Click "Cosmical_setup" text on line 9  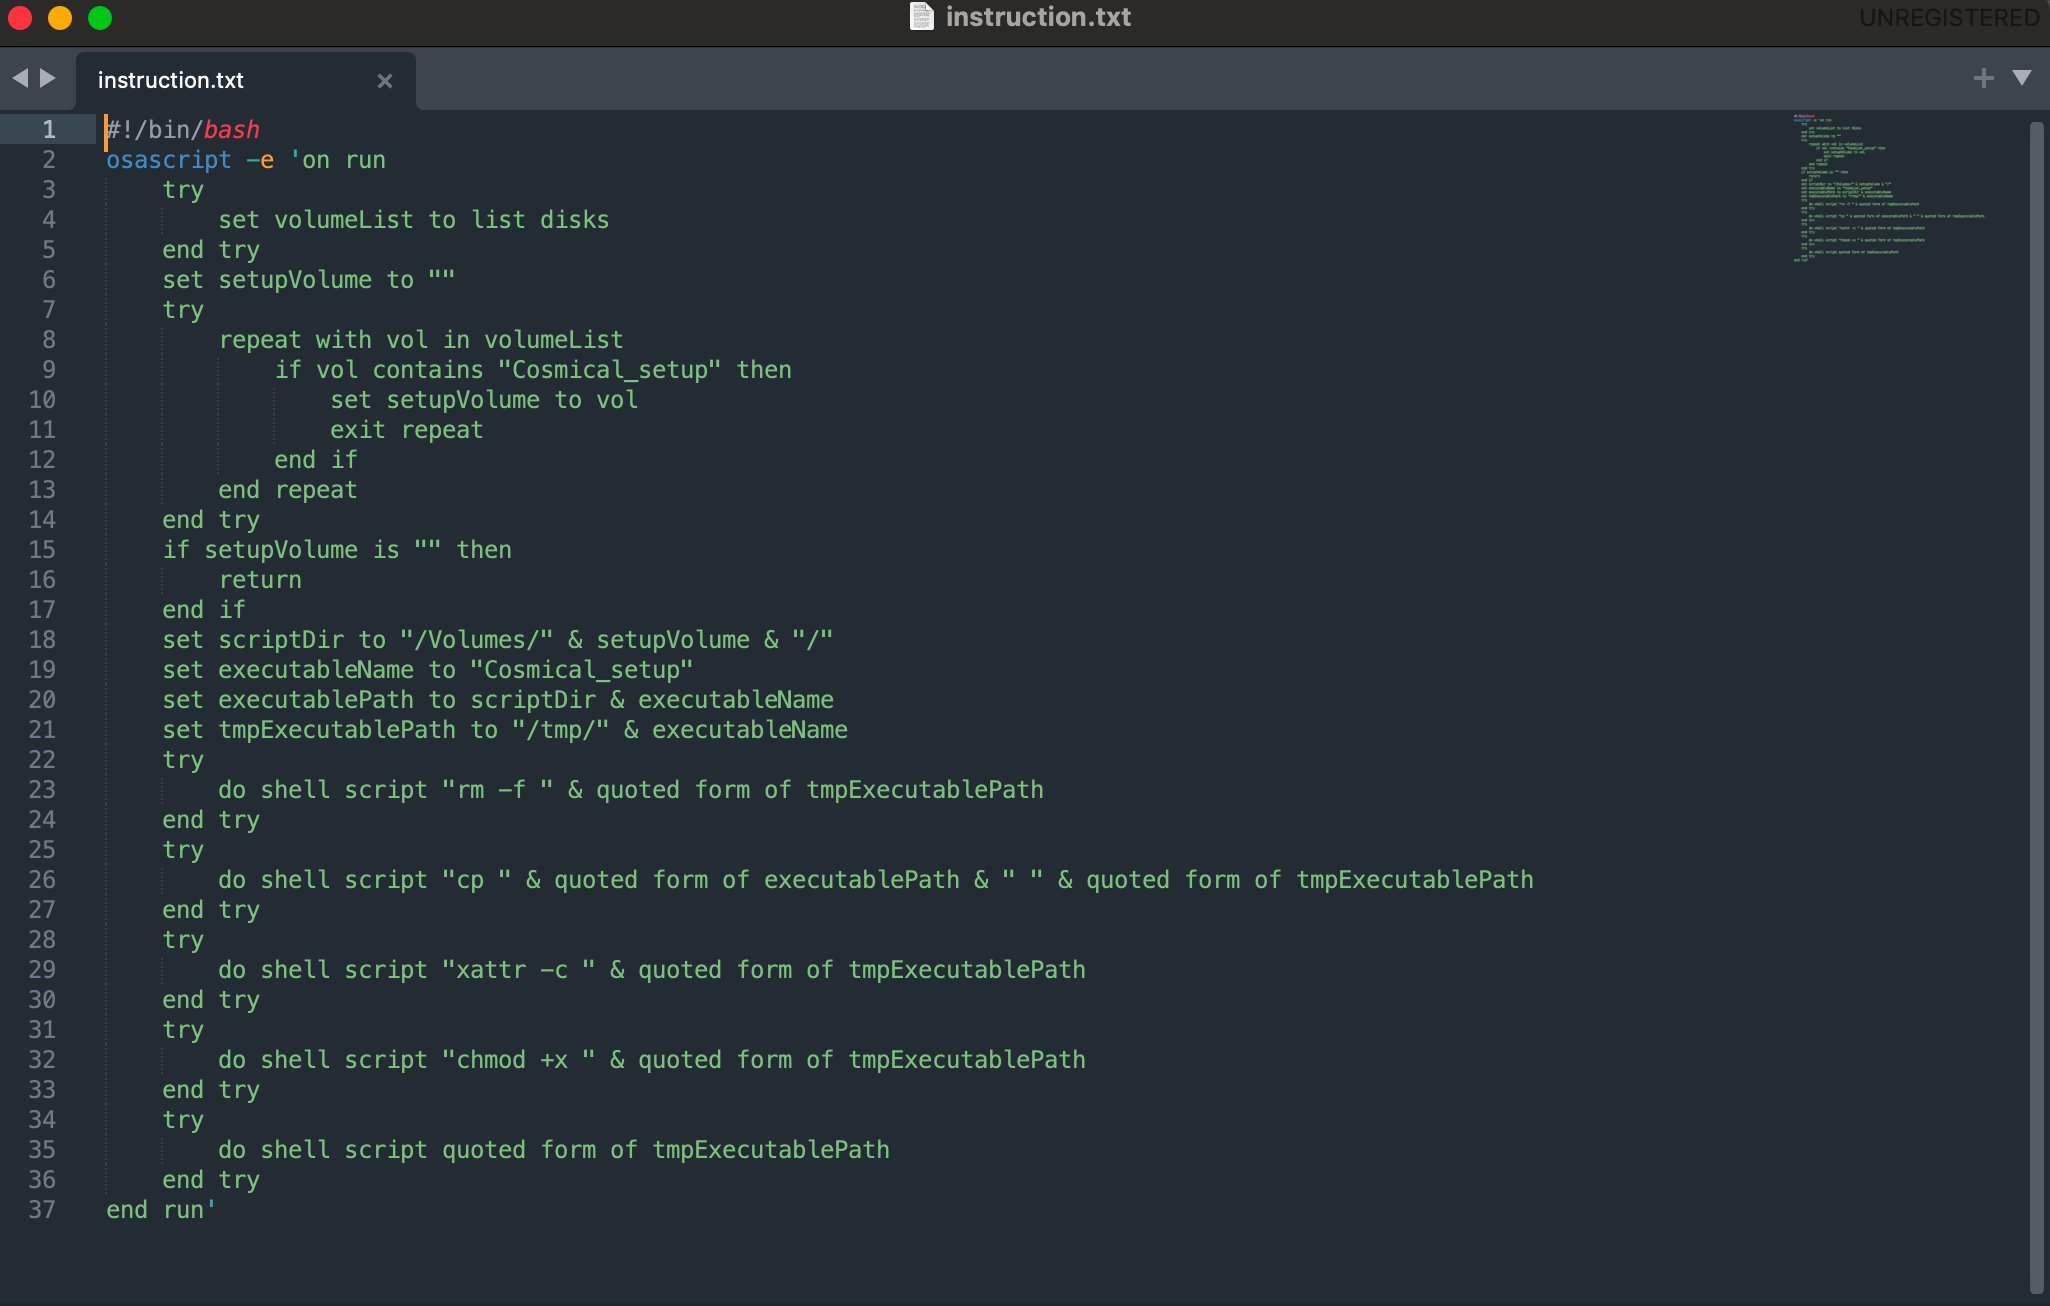(x=608, y=370)
